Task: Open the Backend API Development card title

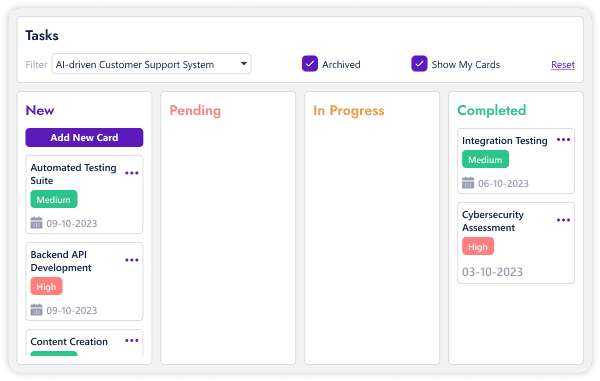Action: (x=61, y=261)
